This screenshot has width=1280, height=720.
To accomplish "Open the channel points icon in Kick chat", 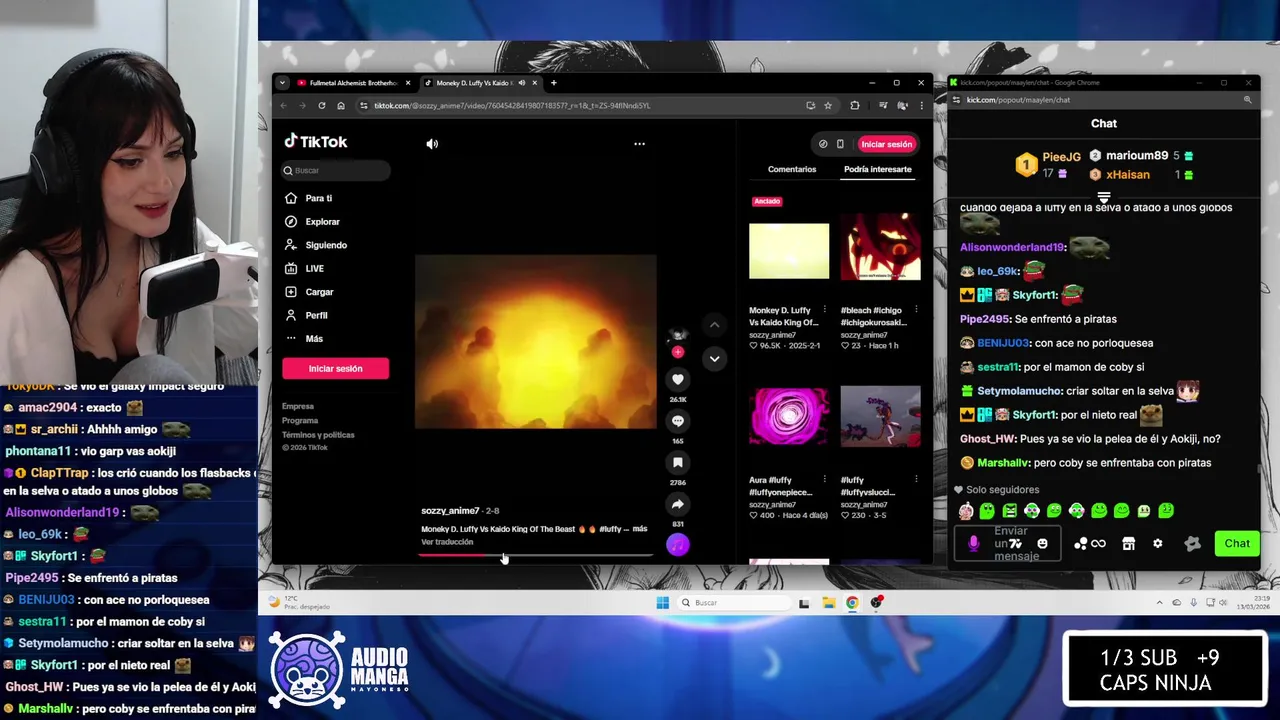I will (1090, 543).
